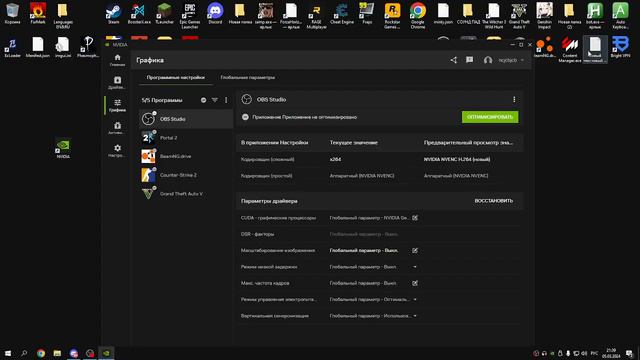Expand Вертикальная синхронизация dropdown

tap(415, 316)
